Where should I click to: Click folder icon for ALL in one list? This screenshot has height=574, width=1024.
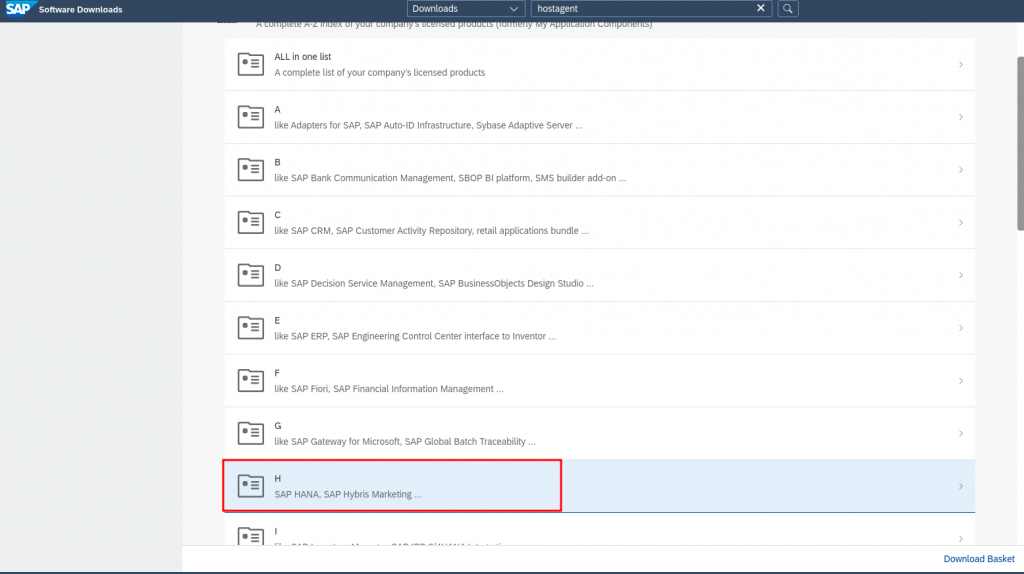(250, 65)
